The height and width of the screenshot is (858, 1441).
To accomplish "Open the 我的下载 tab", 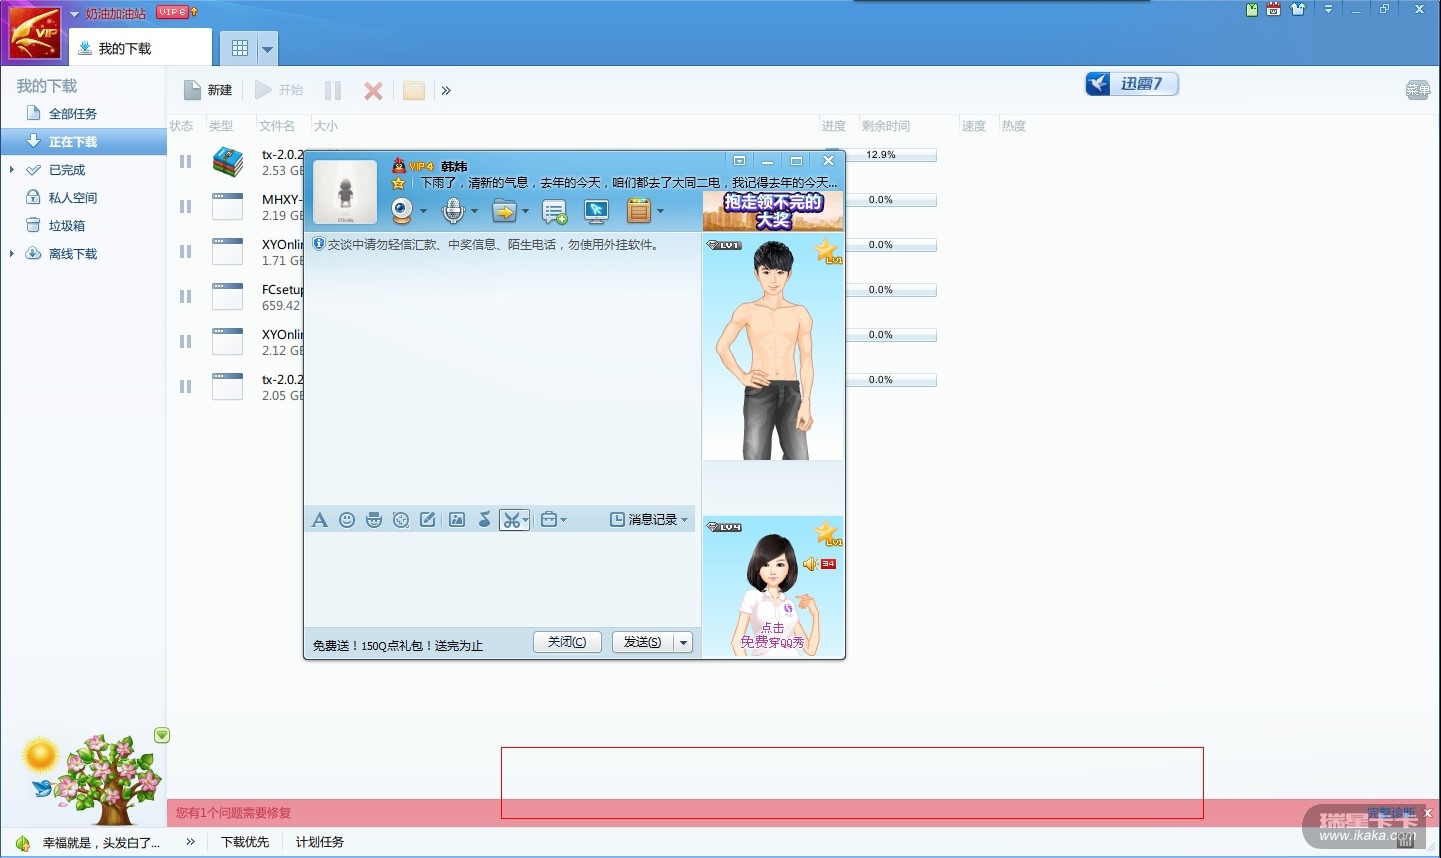I will click(124, 48).
